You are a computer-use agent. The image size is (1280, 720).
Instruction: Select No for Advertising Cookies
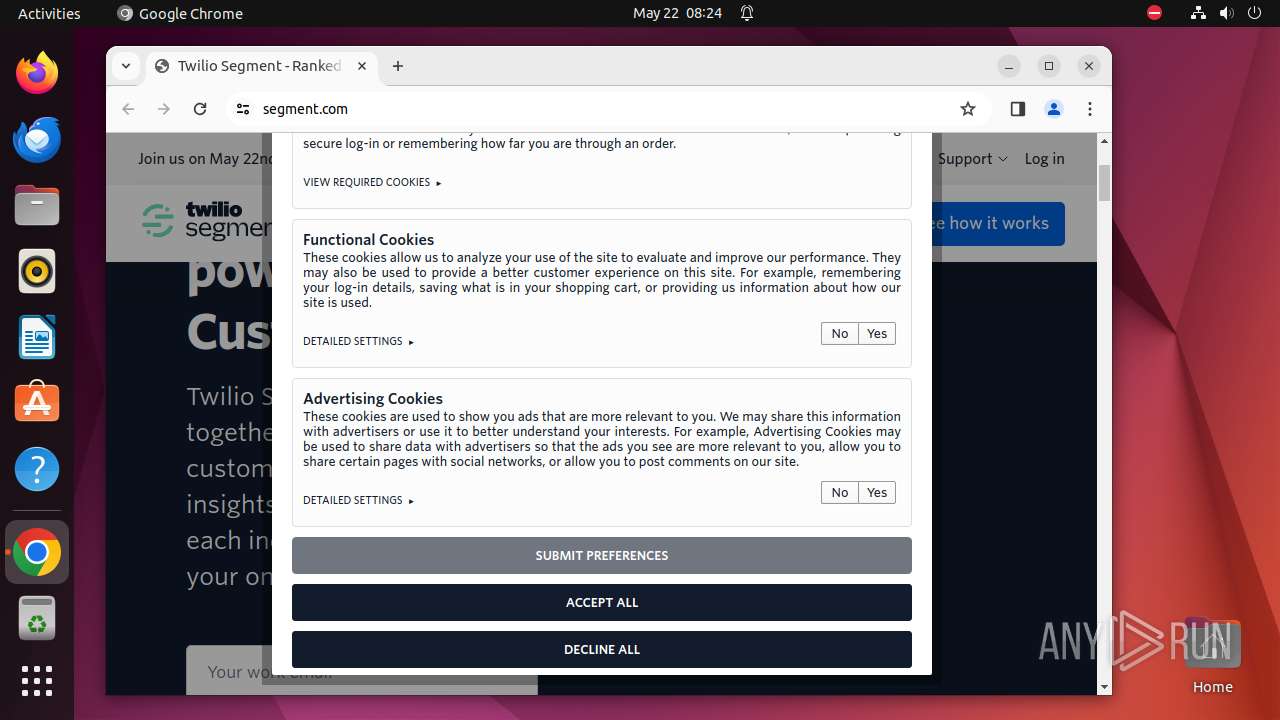pos(840,493)
